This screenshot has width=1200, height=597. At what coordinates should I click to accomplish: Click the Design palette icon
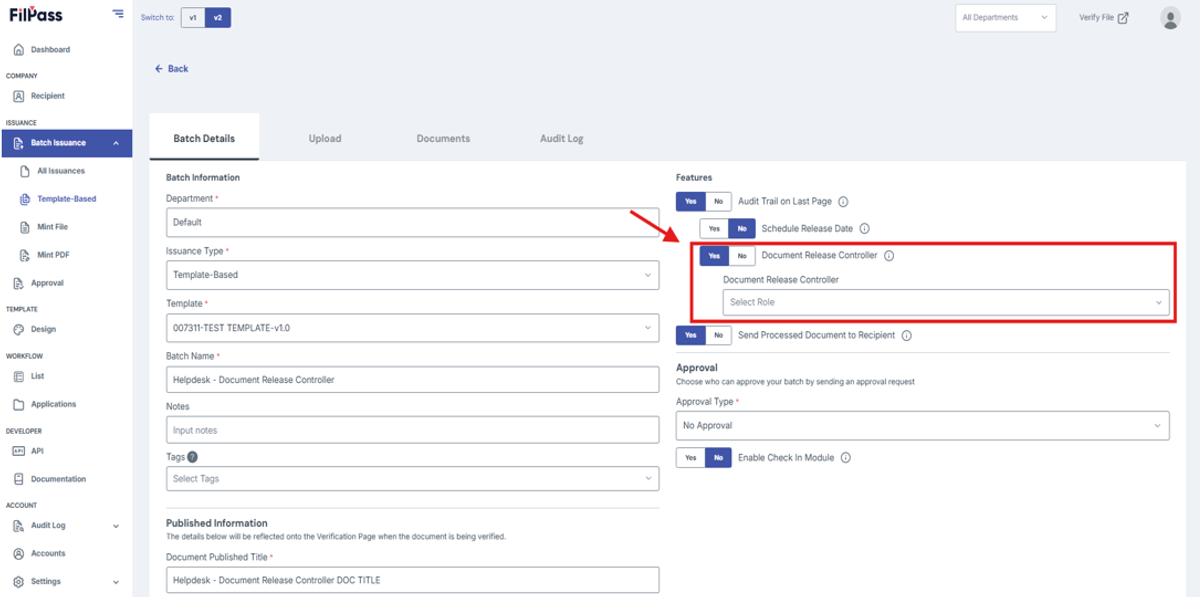(19, 329)
